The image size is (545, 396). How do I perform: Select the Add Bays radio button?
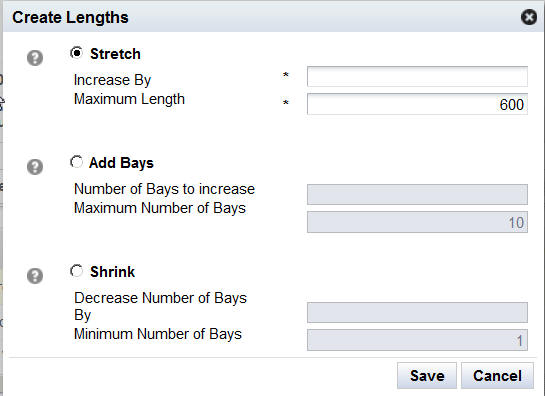[x=76, y=162]
